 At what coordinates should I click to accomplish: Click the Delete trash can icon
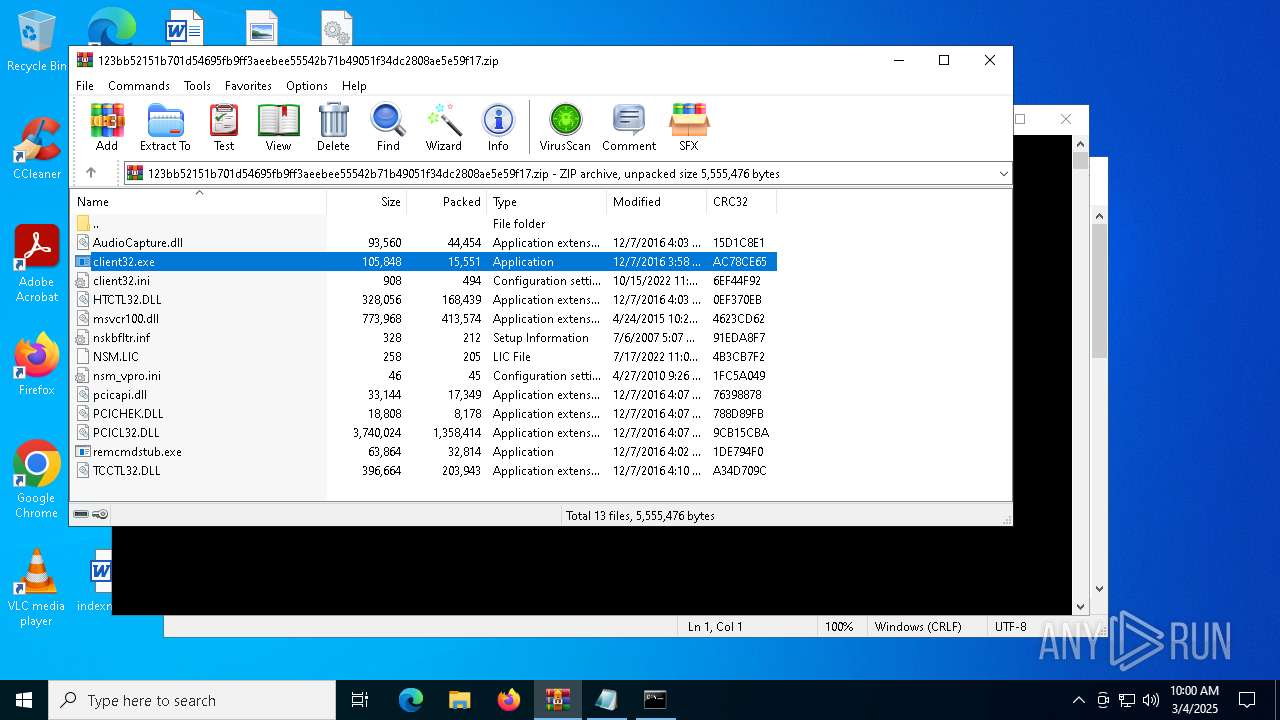(333, 127)
